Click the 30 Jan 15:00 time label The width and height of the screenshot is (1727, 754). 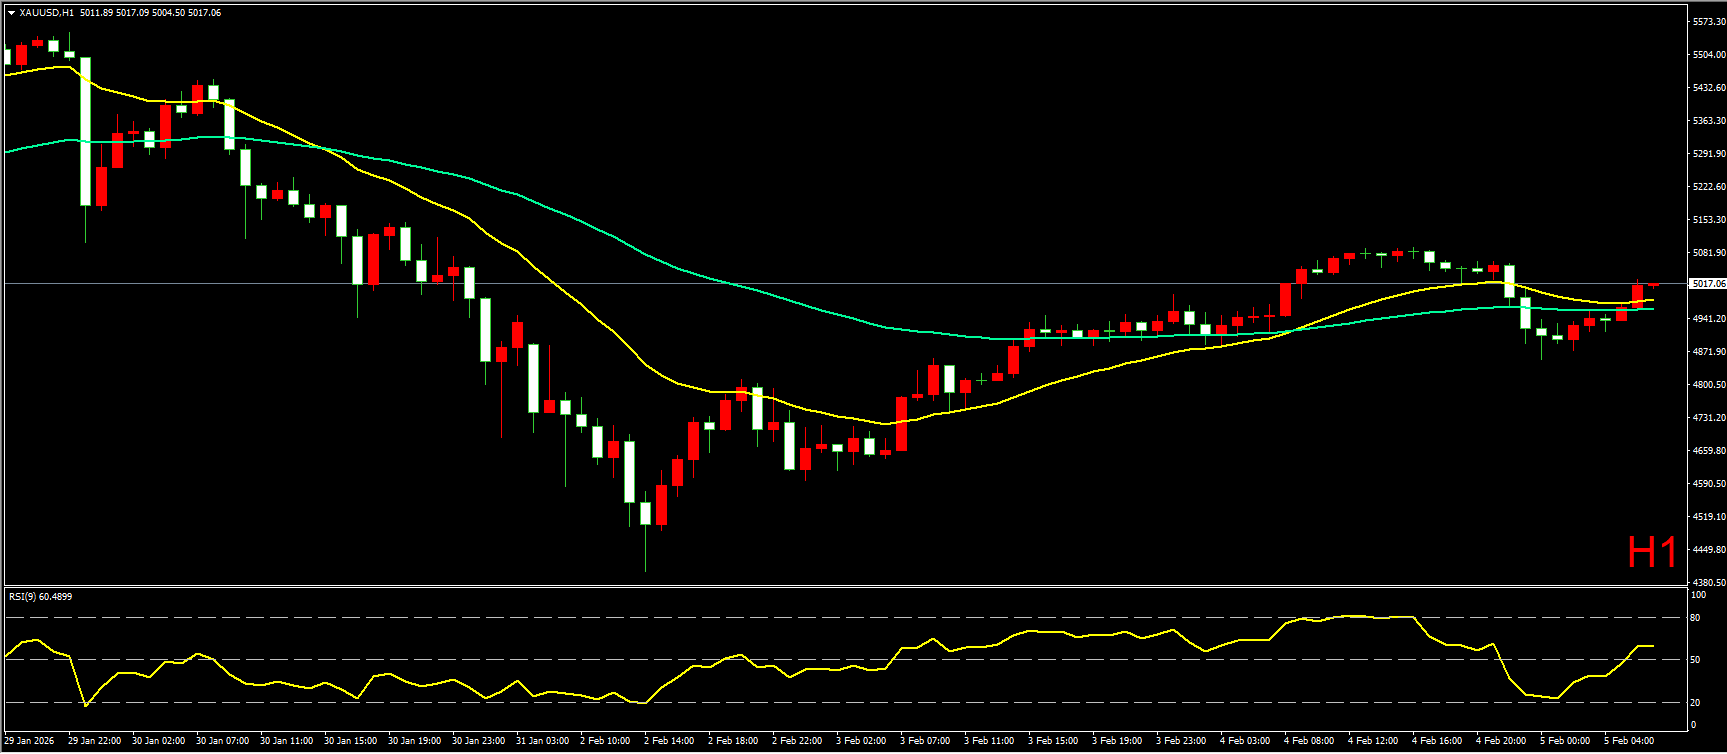pyautogui.click(x=350, y=741)
